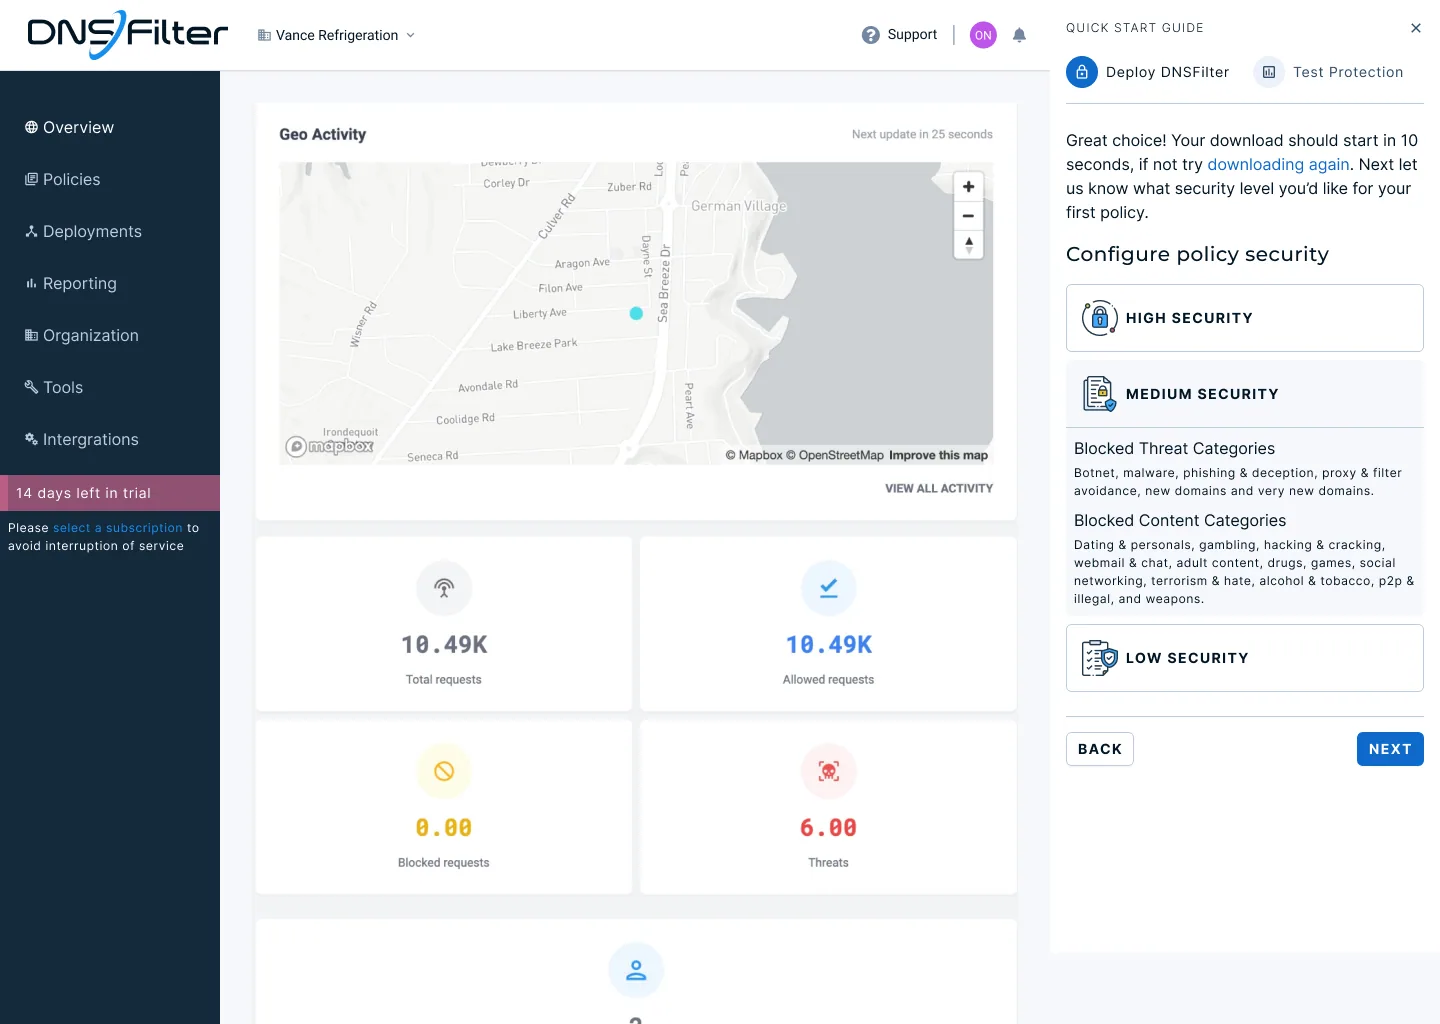Click the Reporting bar chart icon

[x=32, y=283]
